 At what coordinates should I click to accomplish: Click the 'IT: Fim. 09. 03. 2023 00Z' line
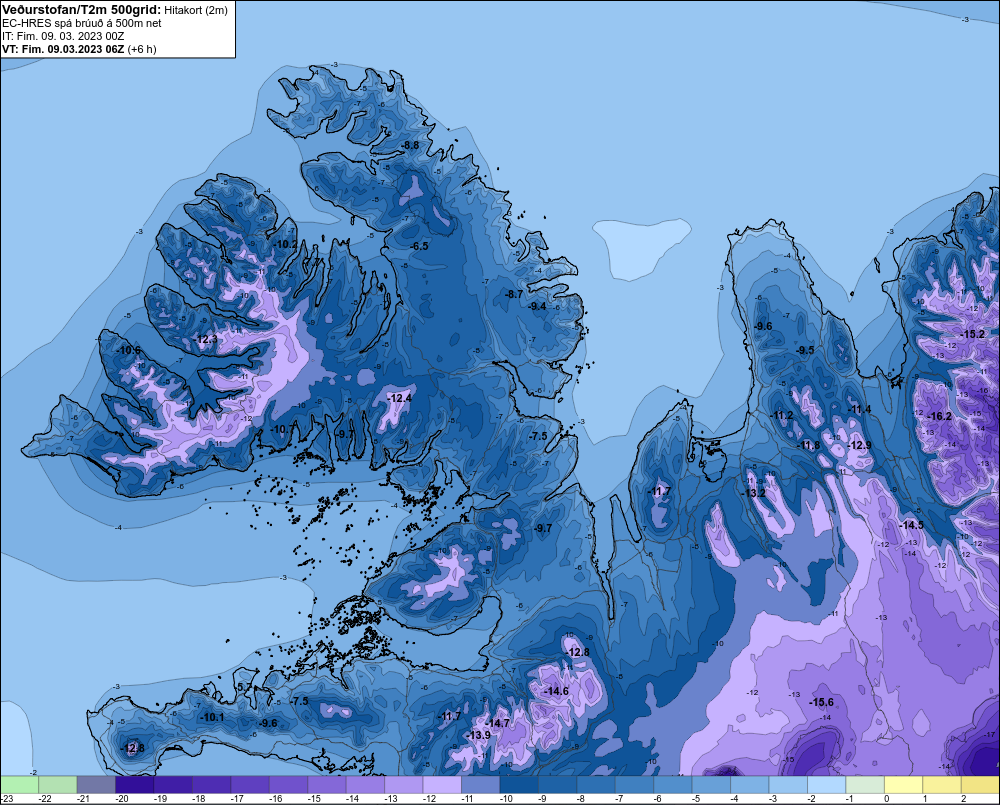click(x=63, y=36)
